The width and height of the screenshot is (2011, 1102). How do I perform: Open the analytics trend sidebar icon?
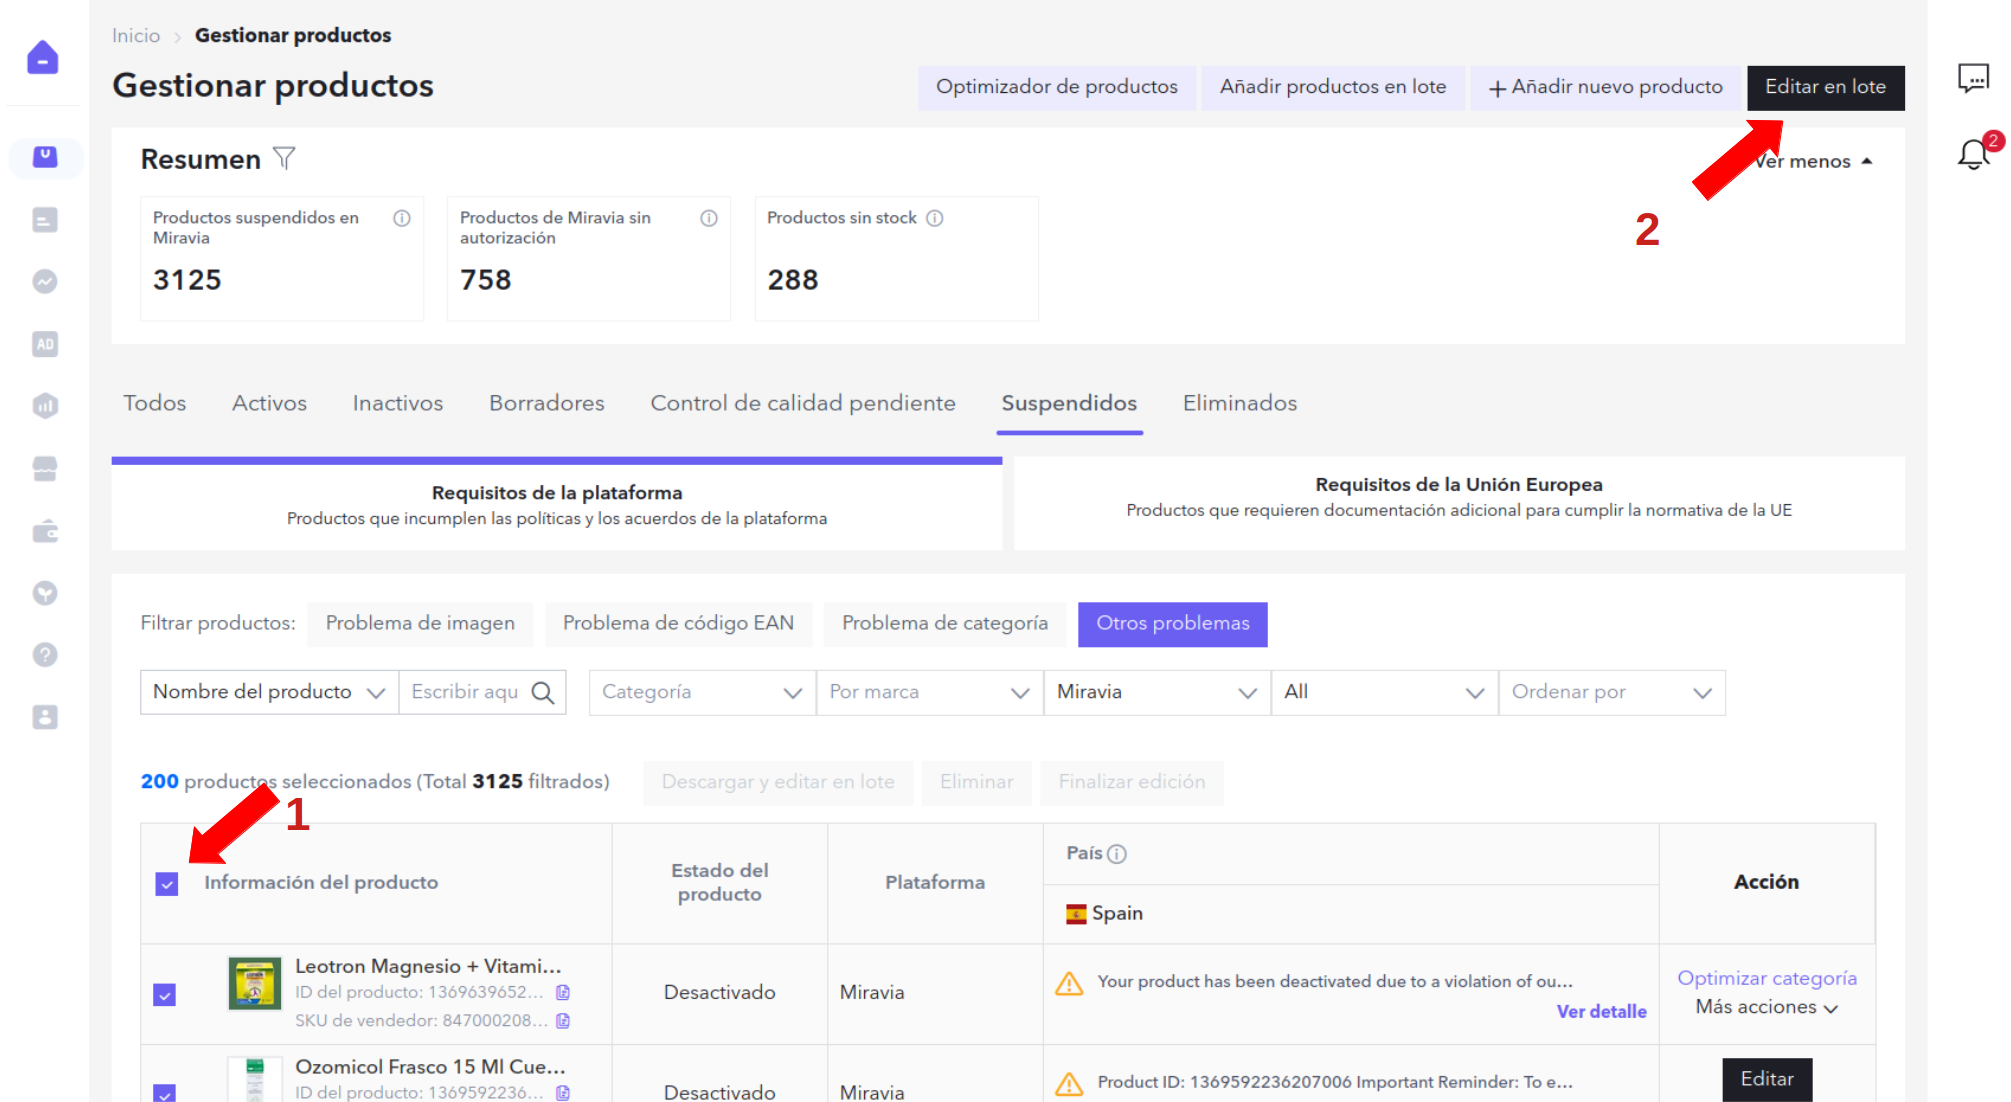[x=45, y=282]
